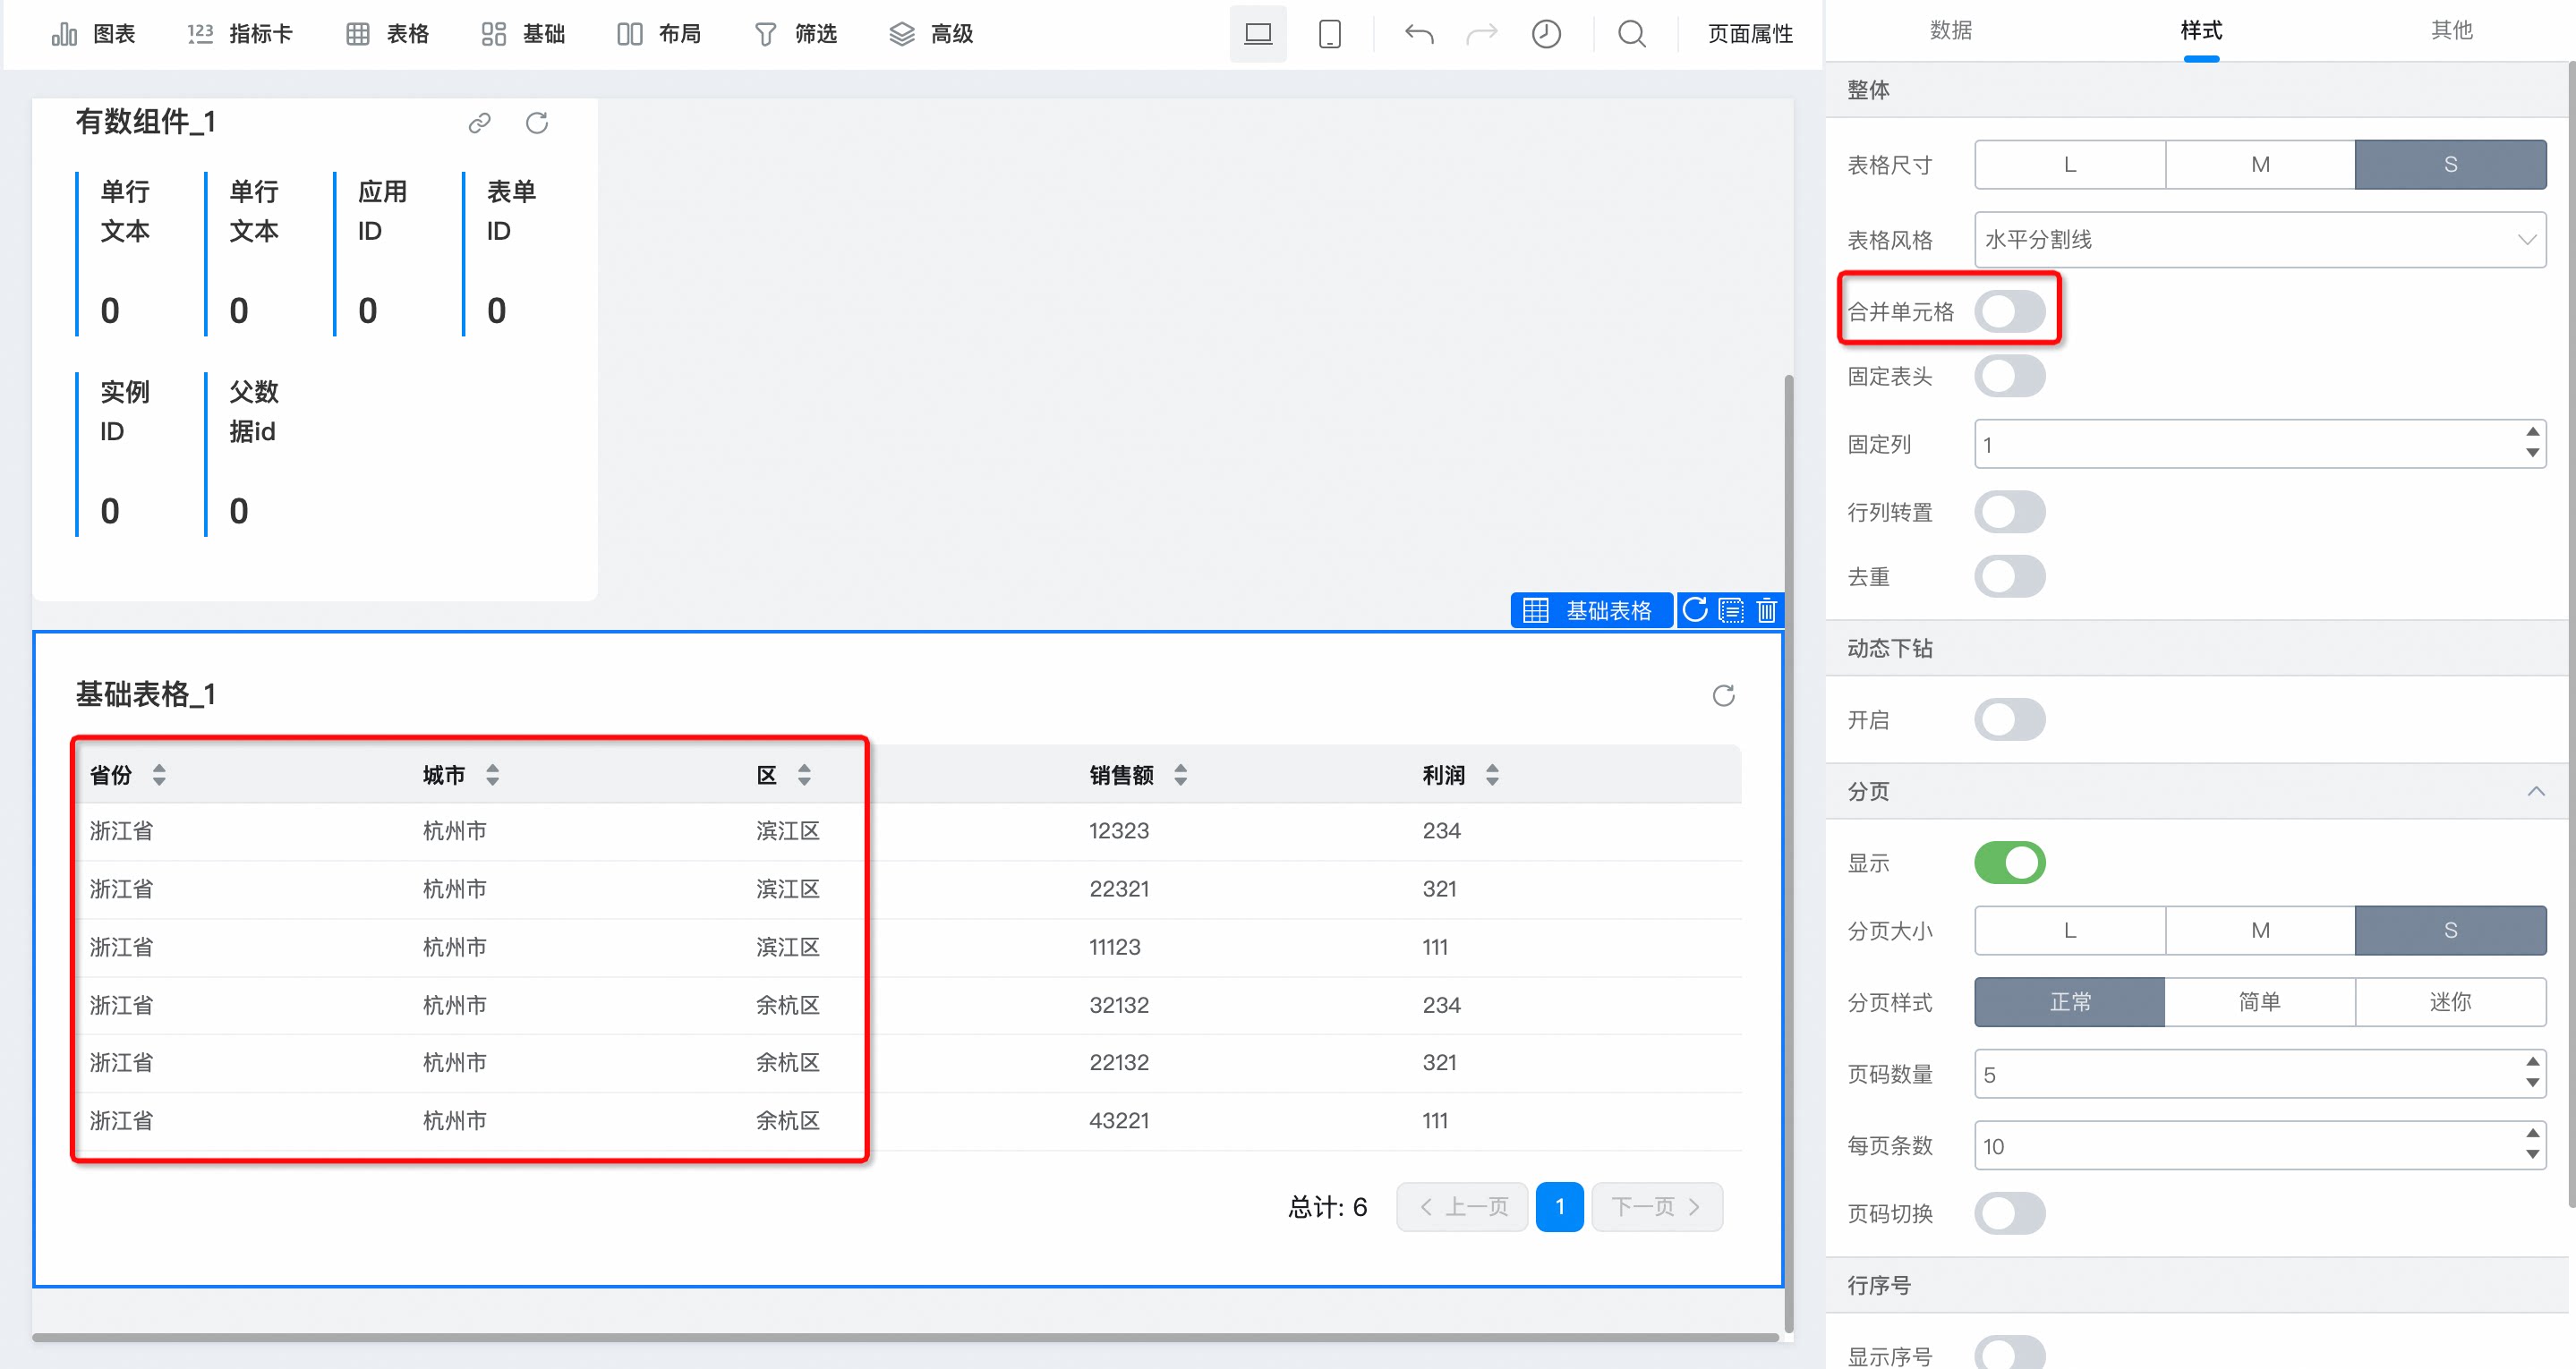Disable the 分页 显示 toggle
Image resolution: width=2576 pixels, height=1369 pixels.
point(2009,862)
